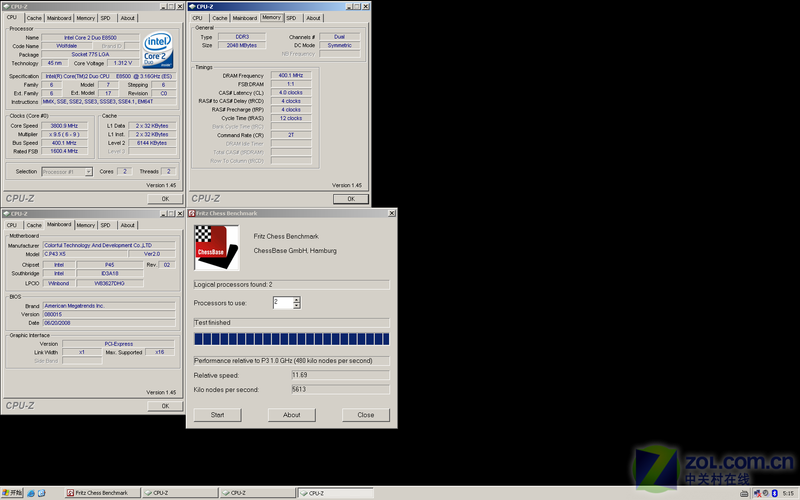The height and width of the screenshot is (500, 800).
Task: Switch to the CPU tab in the CPU-Z motherboard window
Action: point(12,225)
